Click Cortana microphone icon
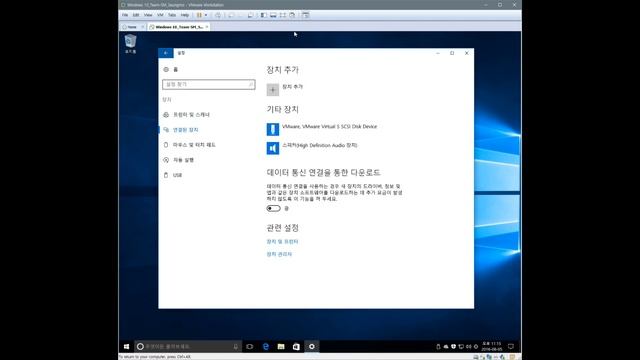The image size is (640, 360). (x=236, y=347)
